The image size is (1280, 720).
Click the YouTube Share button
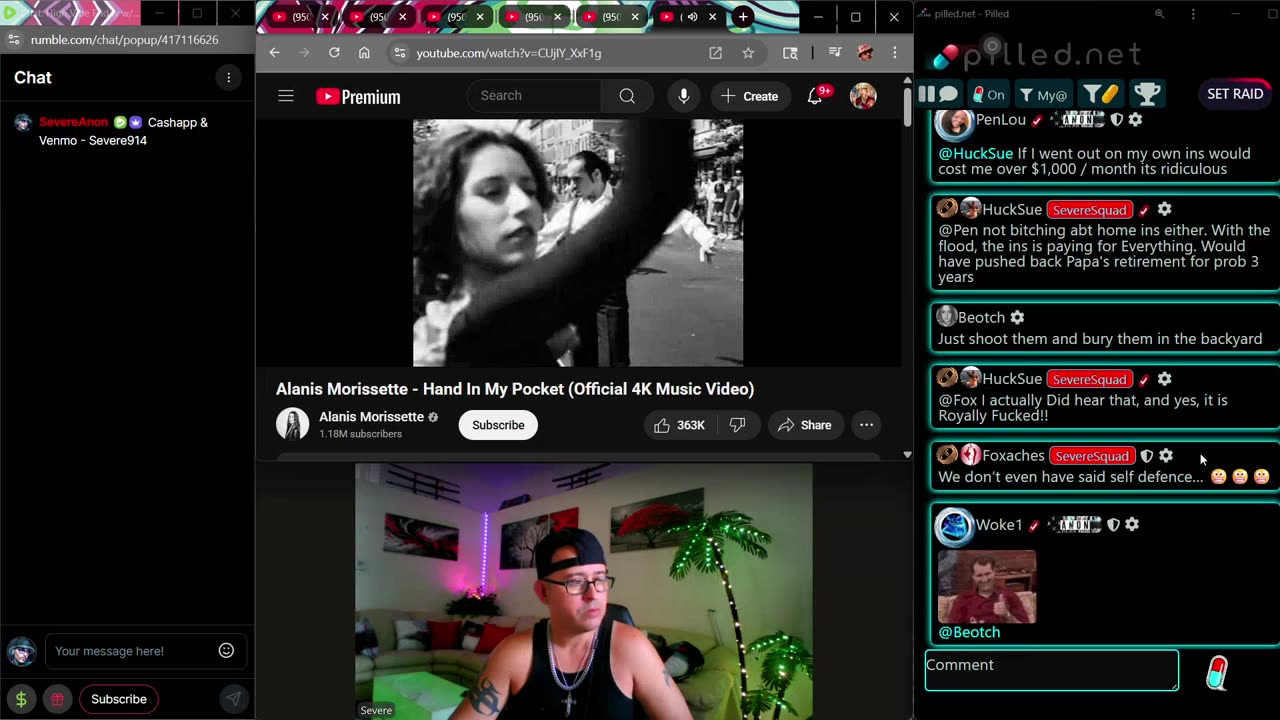805,425
